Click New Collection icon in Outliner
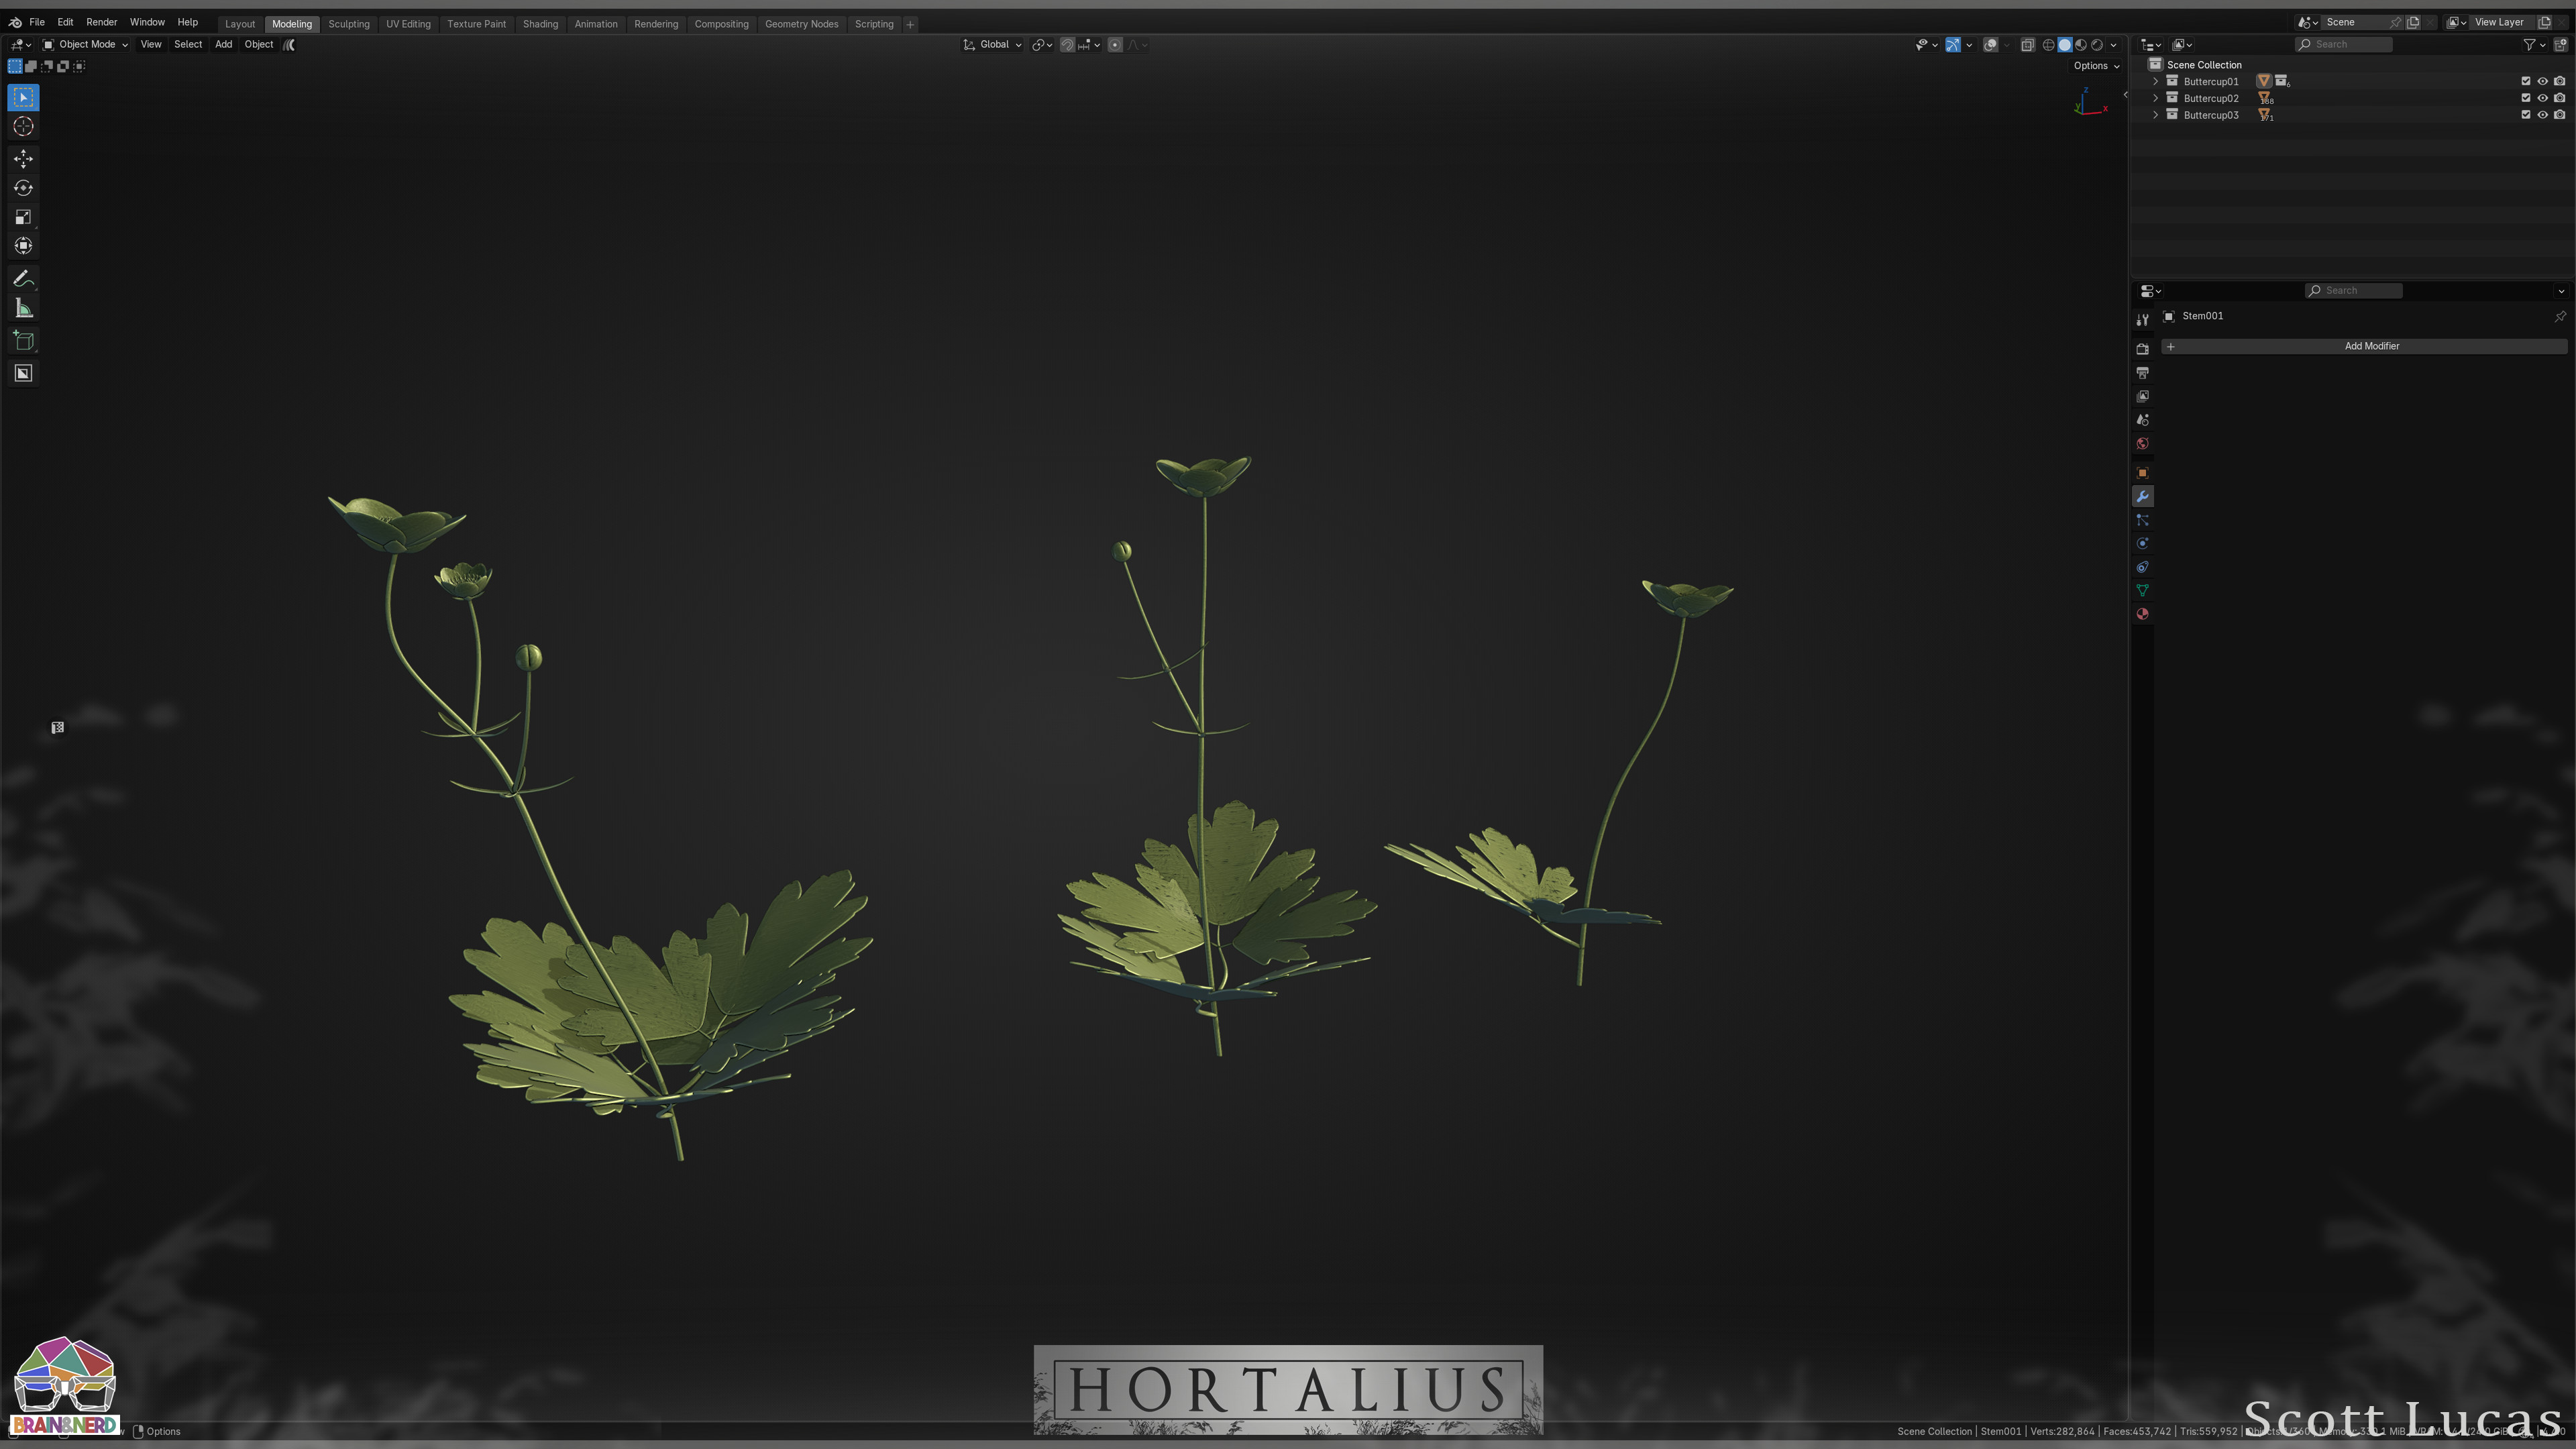Screen dimensions: 2576x1449 pos(2560,44)
